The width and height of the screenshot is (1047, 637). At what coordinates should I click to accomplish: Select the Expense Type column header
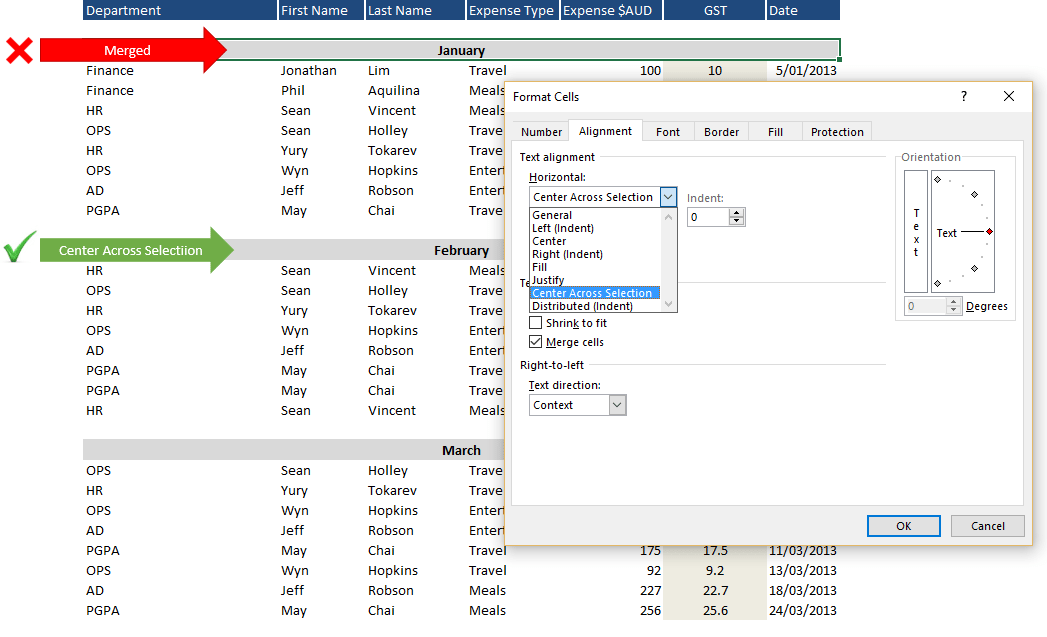pyautogui.click(x=512, y=10)
